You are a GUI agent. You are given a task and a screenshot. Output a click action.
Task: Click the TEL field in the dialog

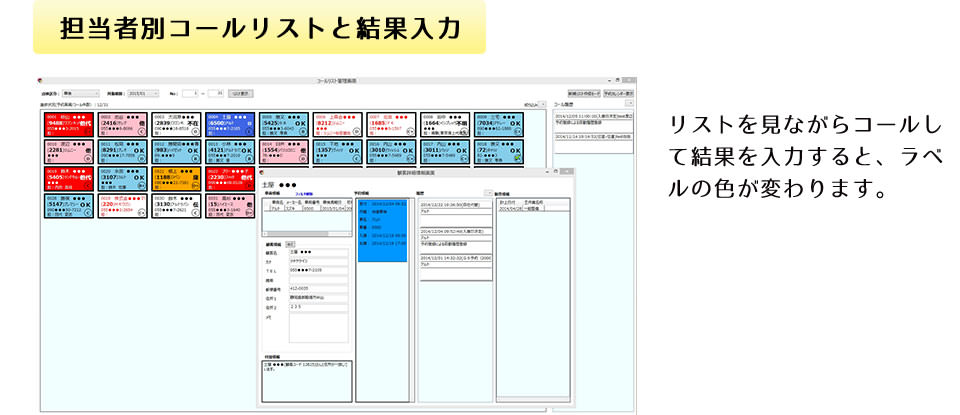click(x=318, y=271)
